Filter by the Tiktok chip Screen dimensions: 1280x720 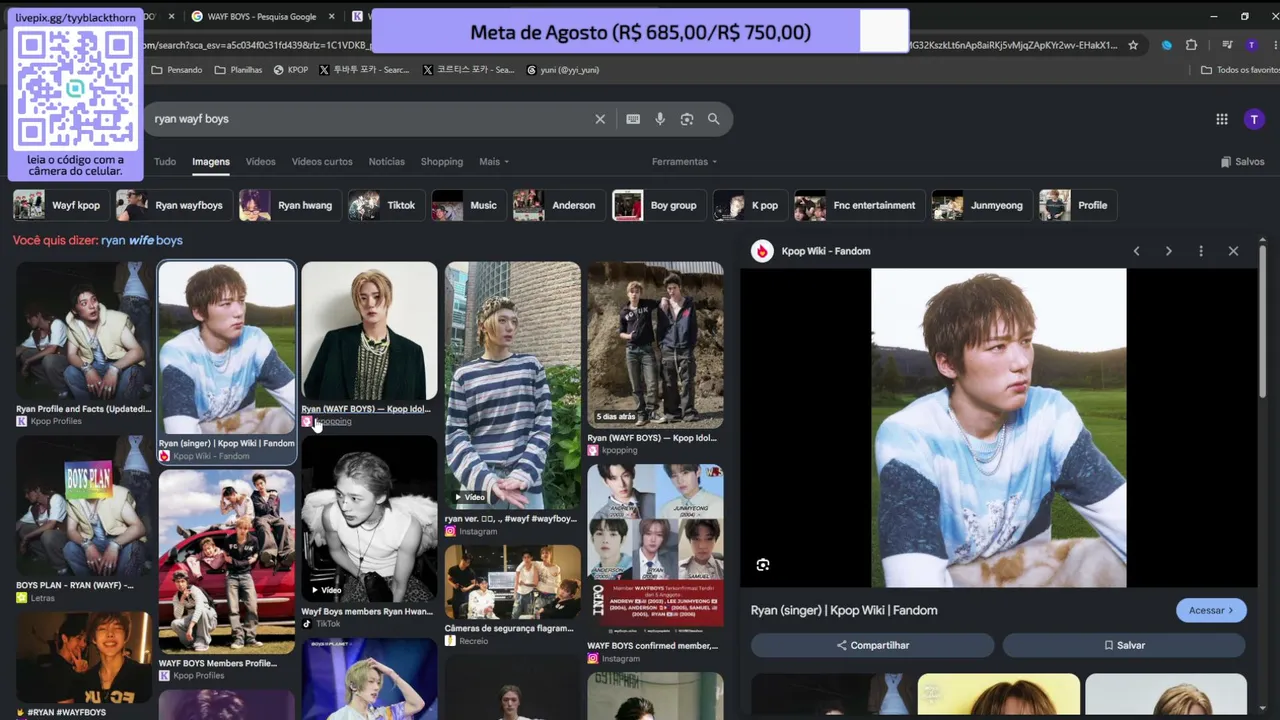click(x=385, y=206)
